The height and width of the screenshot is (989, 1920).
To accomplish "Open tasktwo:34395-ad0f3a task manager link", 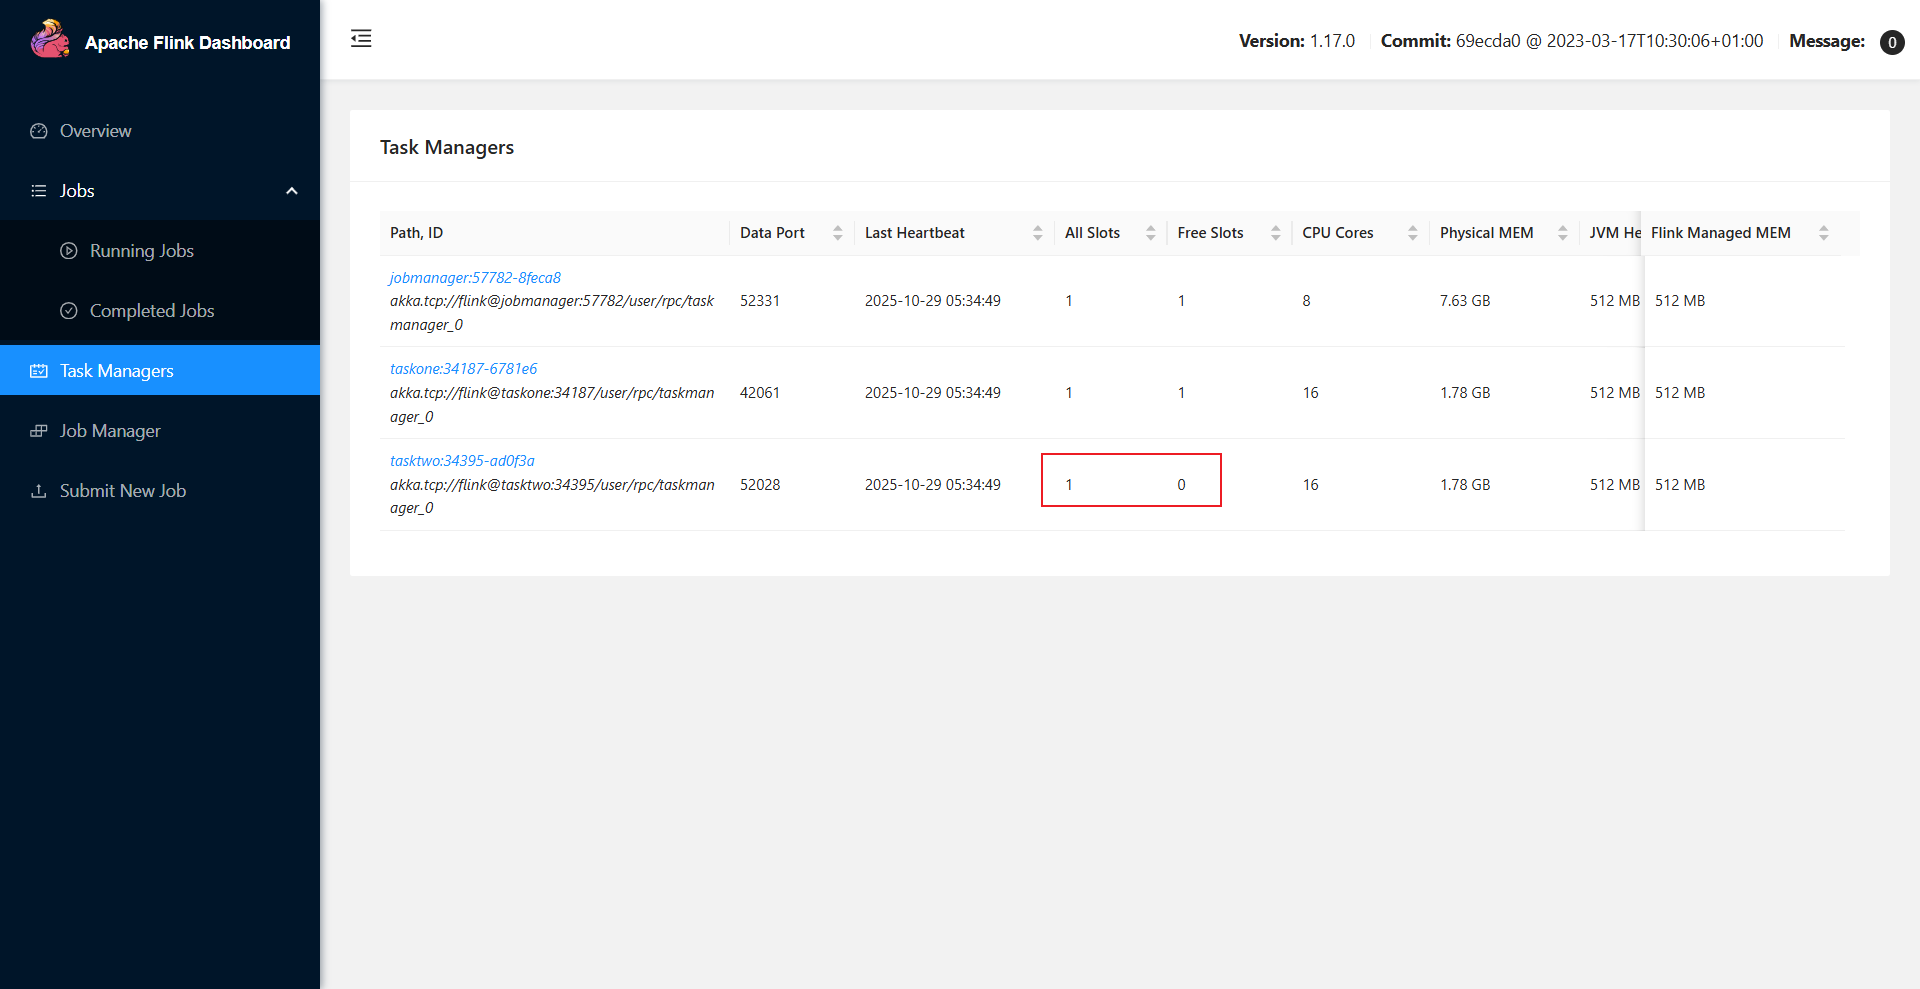I will pos(462,461).
